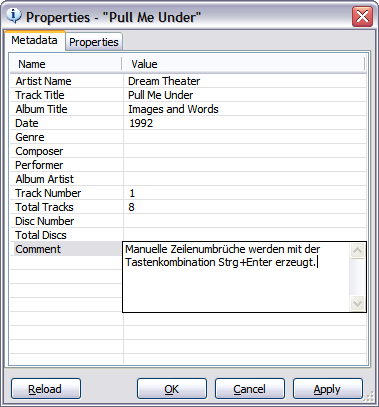Viewport: 379px width, 407px height.
Task: Select the highlighted Comment row label
Action: point(38,249)
